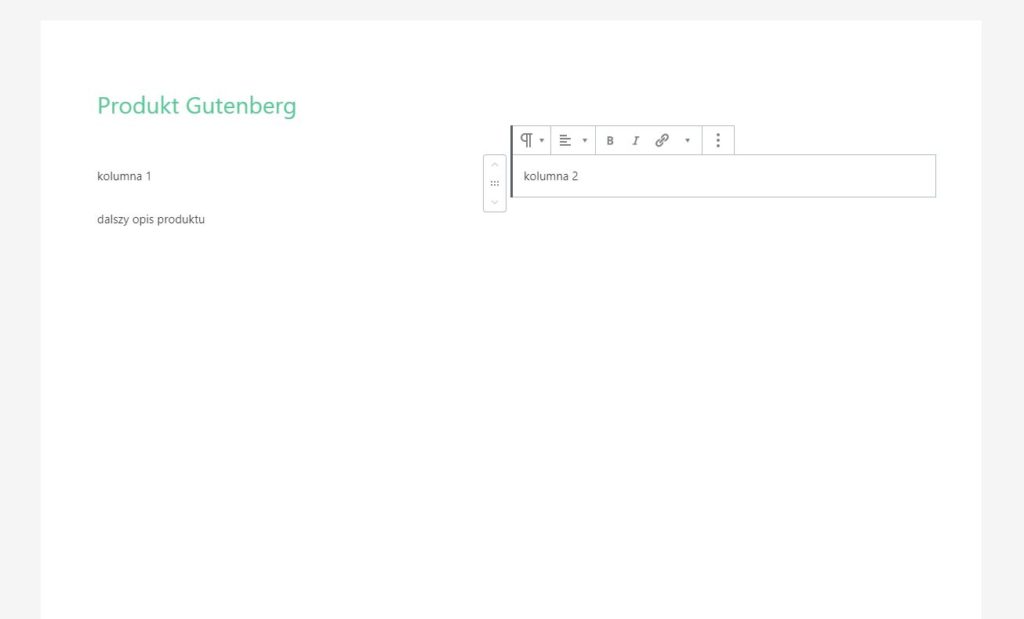1024x619 pixels.
Task: Click the move block down arrow
Action: 495,202
